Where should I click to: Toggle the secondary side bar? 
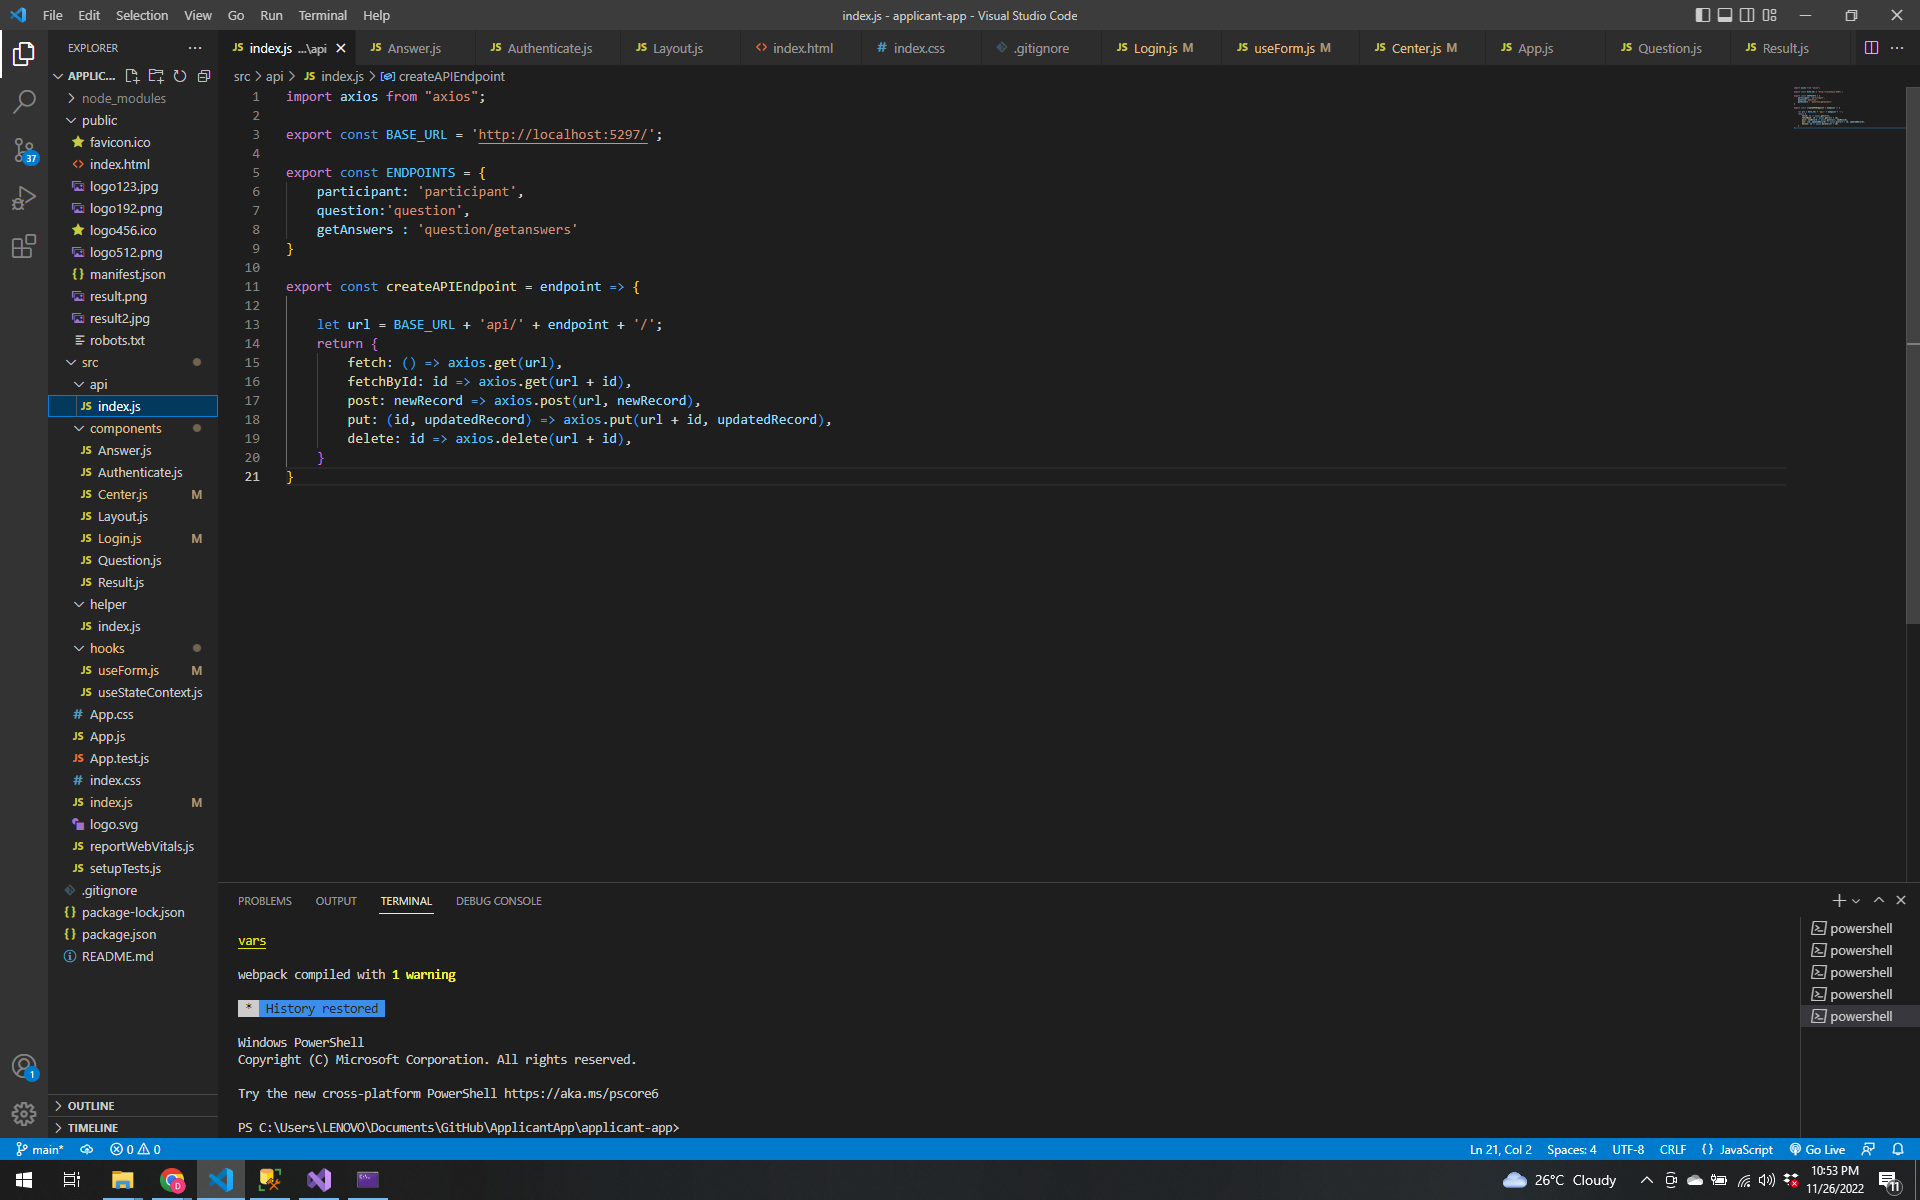coord(1747,15)
